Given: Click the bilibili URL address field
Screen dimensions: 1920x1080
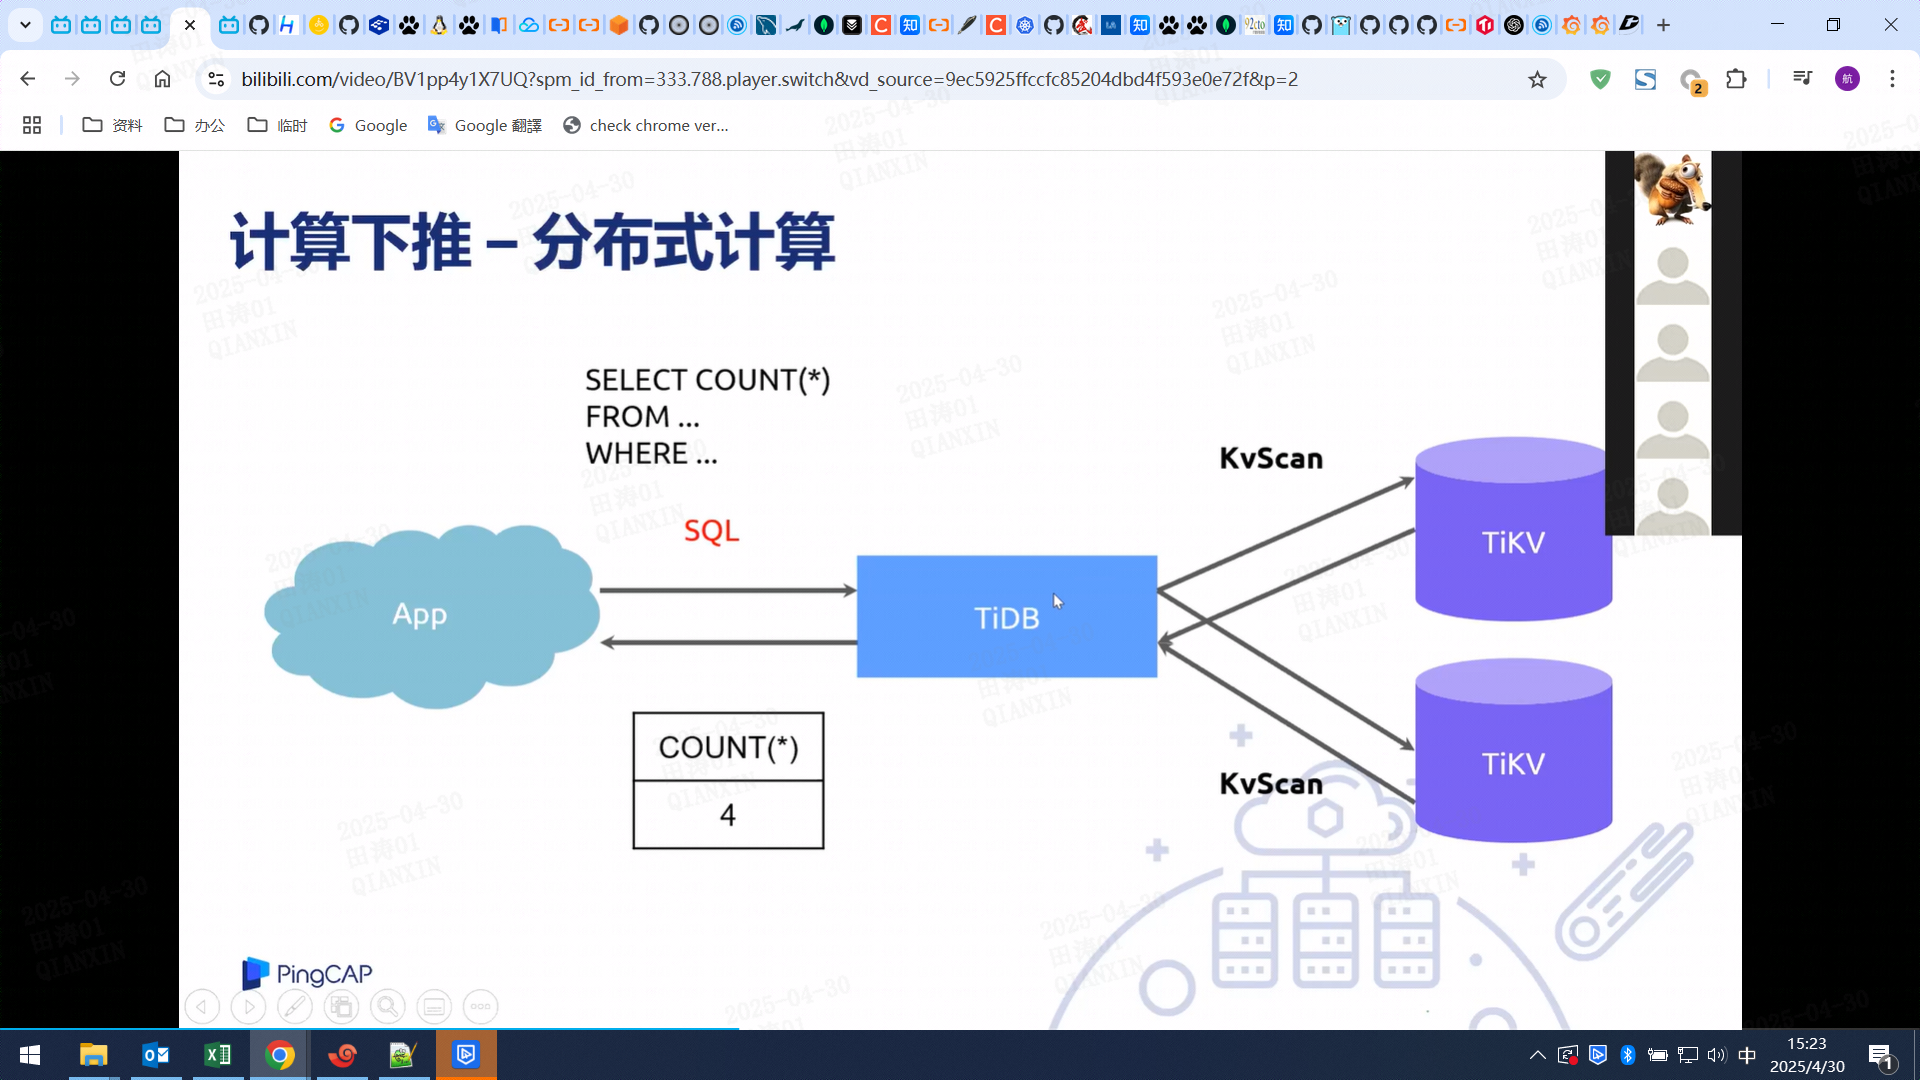Looking at the screenshot, I should click(770, 79).
